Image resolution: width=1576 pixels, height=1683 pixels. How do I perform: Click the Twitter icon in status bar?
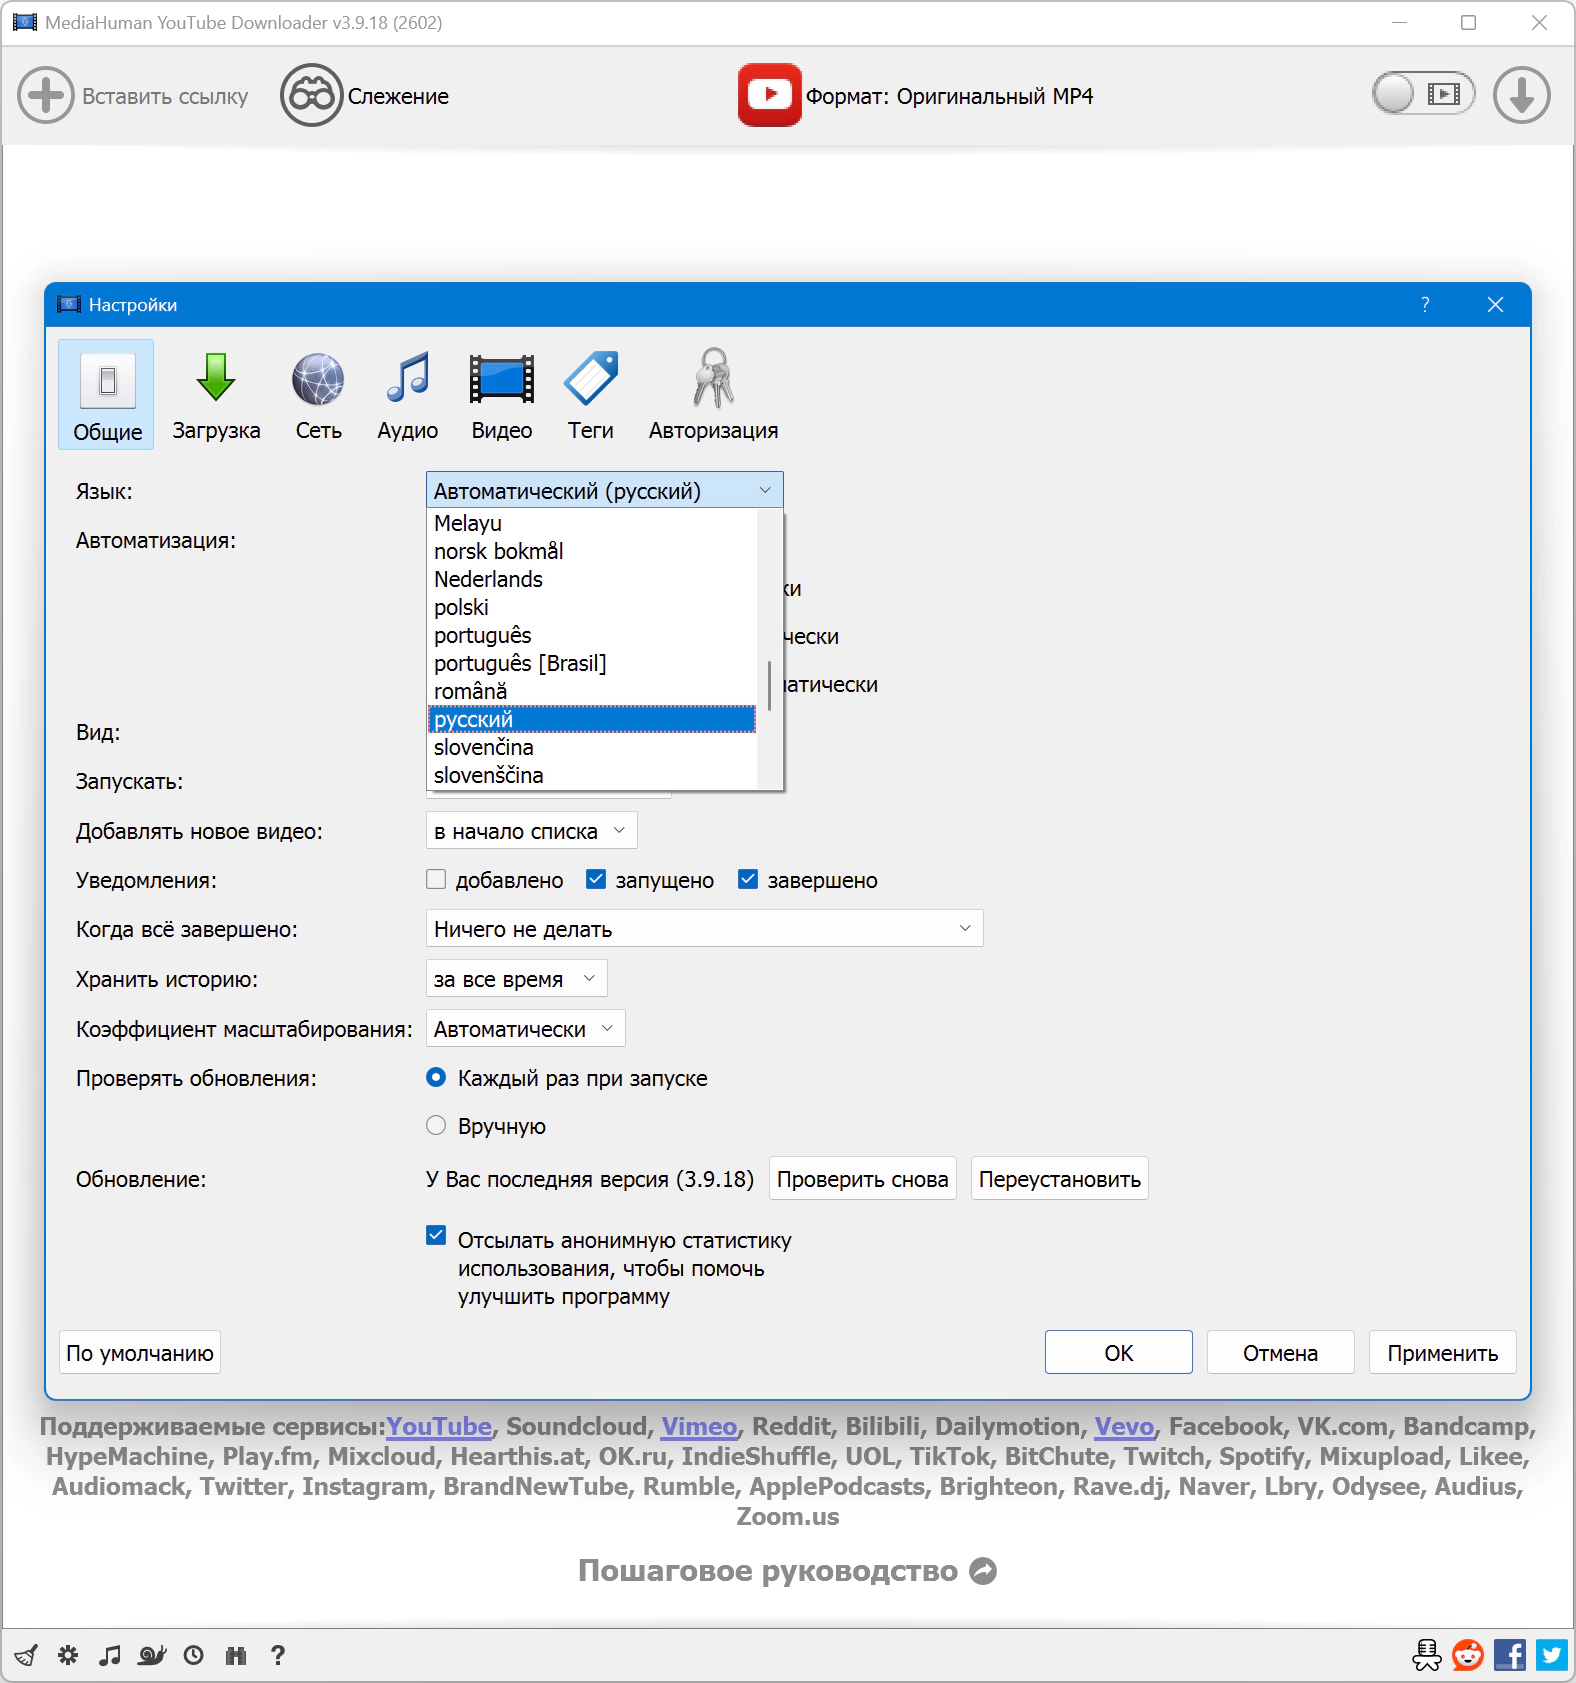tap(1553, 1655)
